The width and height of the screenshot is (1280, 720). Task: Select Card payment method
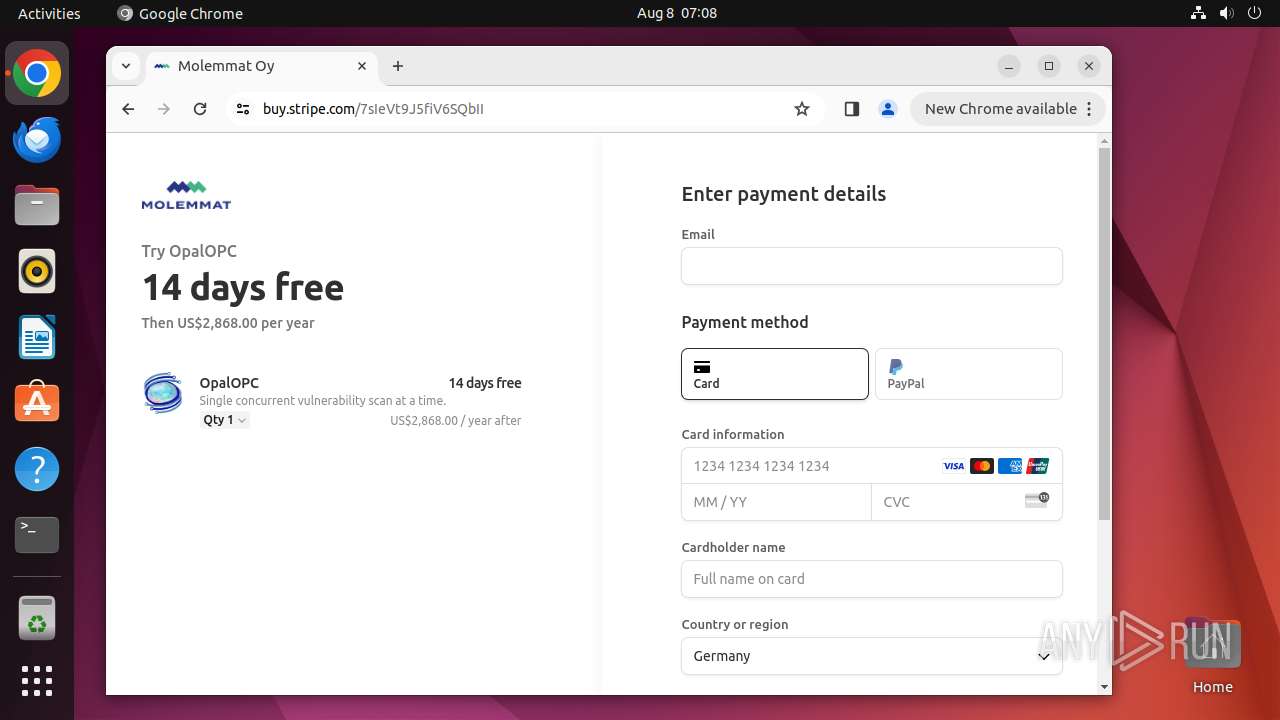point(775,374)
